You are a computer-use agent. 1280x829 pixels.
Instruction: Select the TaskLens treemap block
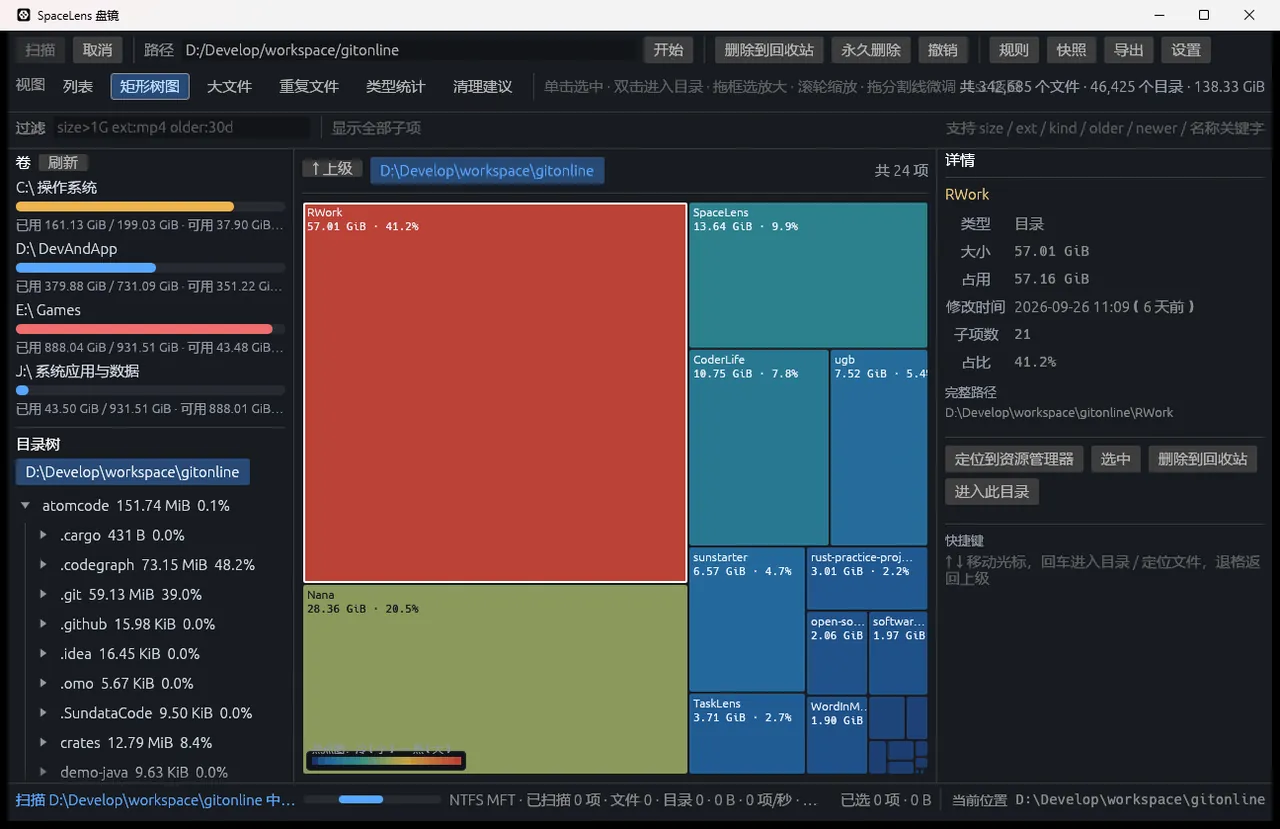tap(747, 734)
